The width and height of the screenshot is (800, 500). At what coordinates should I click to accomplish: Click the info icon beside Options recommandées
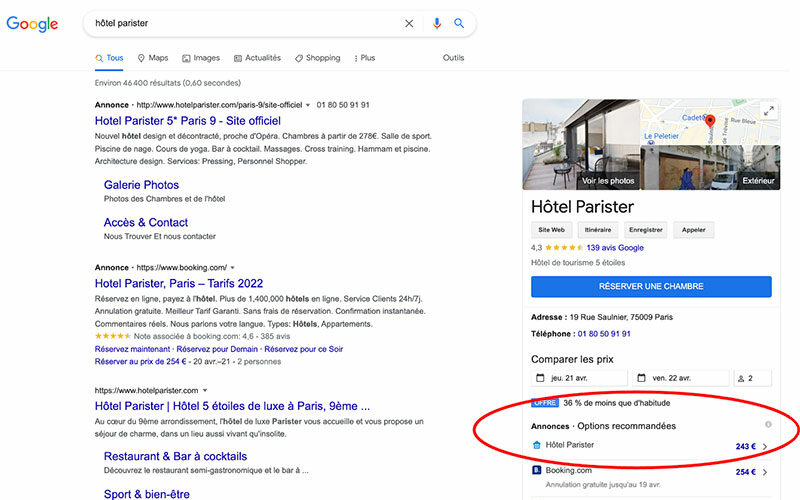(x=767, y=425)
